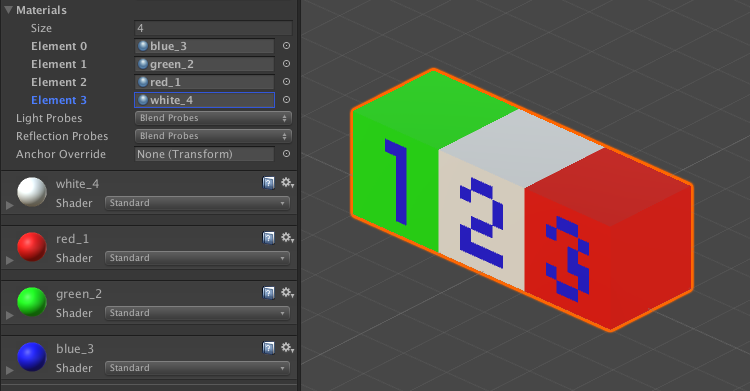
Task: Click the blue_3 material preview sphere
Action: click(32, 357)
